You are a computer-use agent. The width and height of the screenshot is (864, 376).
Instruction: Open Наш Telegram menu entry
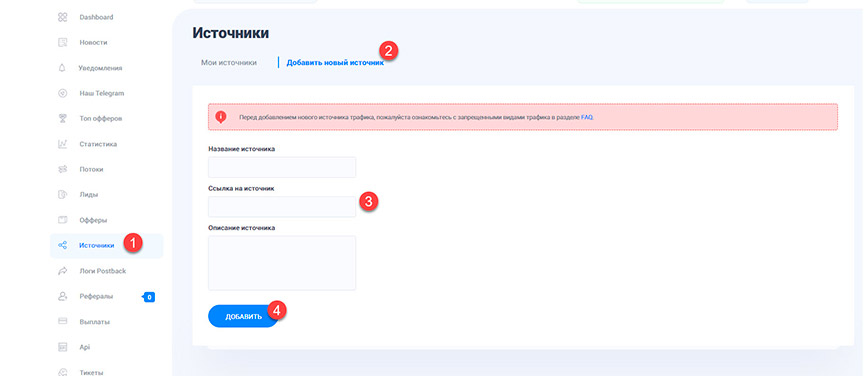[x=102, y=93]
